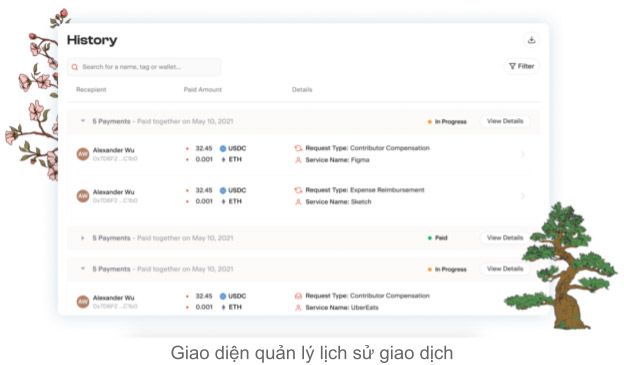Click USDC coin icon in Figma row
Screen dimensions: 624x365
(x=223, y=148)
